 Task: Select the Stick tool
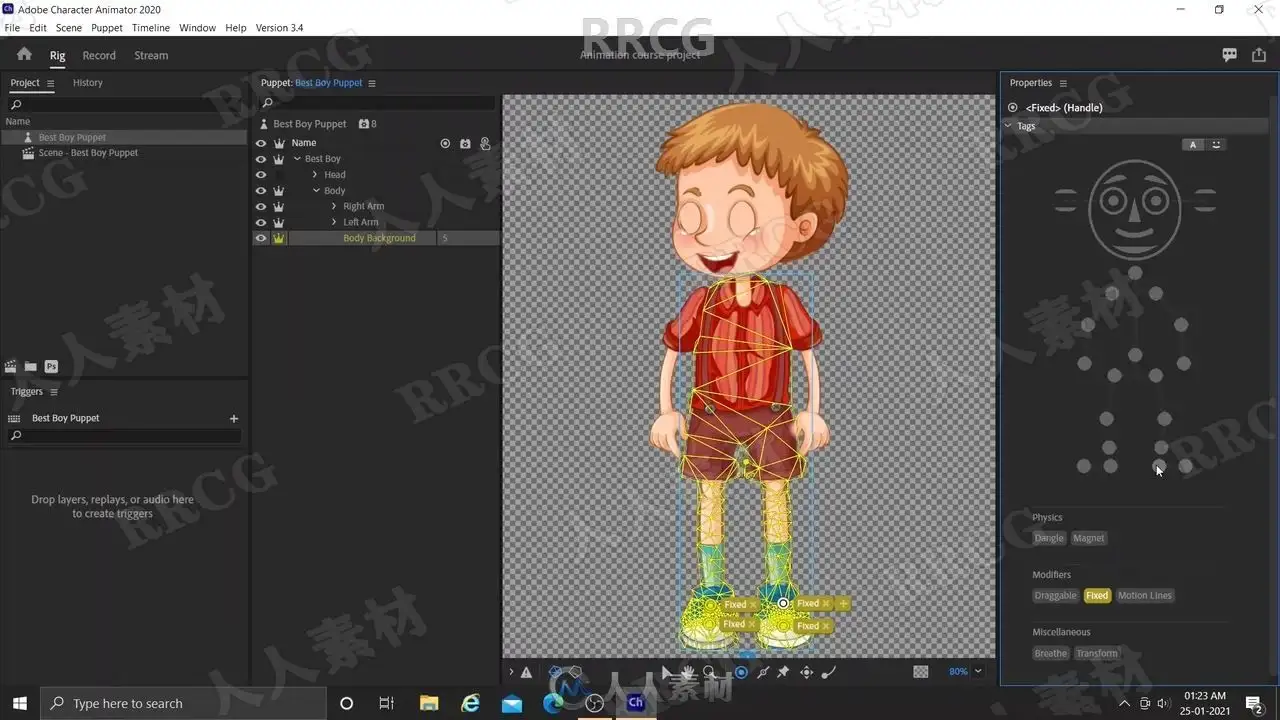tap(763, 672)
